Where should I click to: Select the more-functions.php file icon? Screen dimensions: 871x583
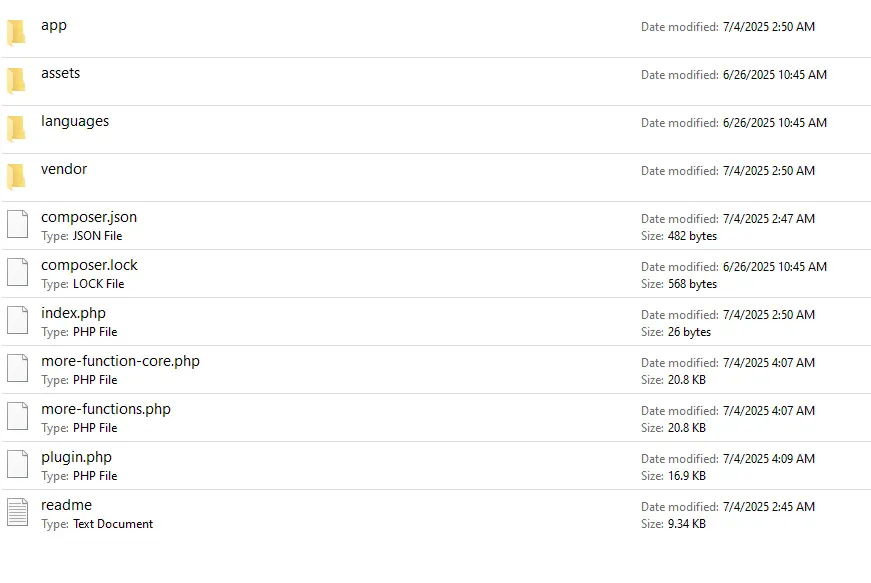tap(17, 416)
